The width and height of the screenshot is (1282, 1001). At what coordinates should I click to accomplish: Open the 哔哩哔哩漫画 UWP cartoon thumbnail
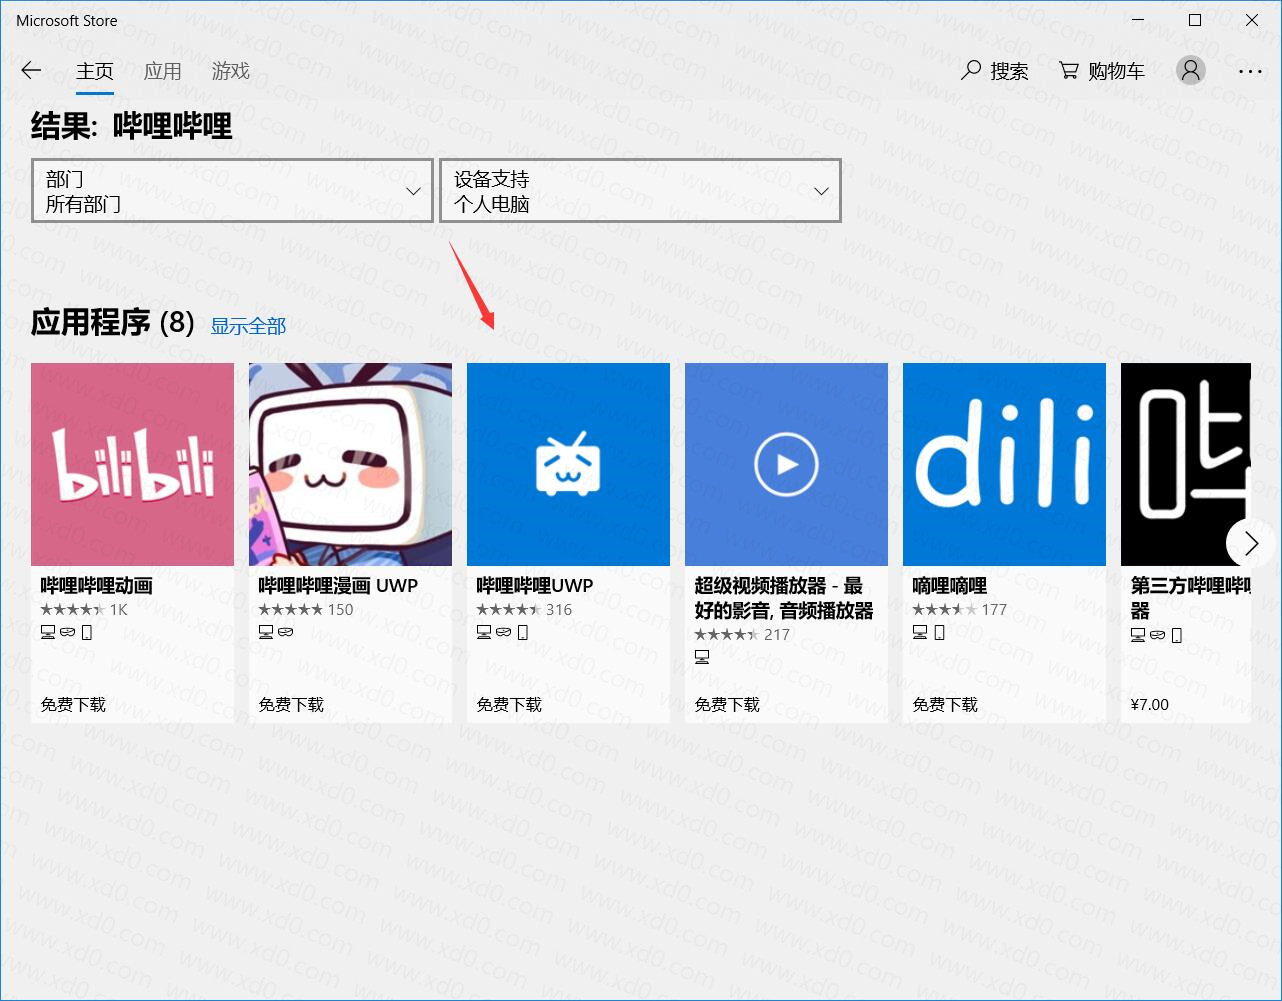[350, 464]
